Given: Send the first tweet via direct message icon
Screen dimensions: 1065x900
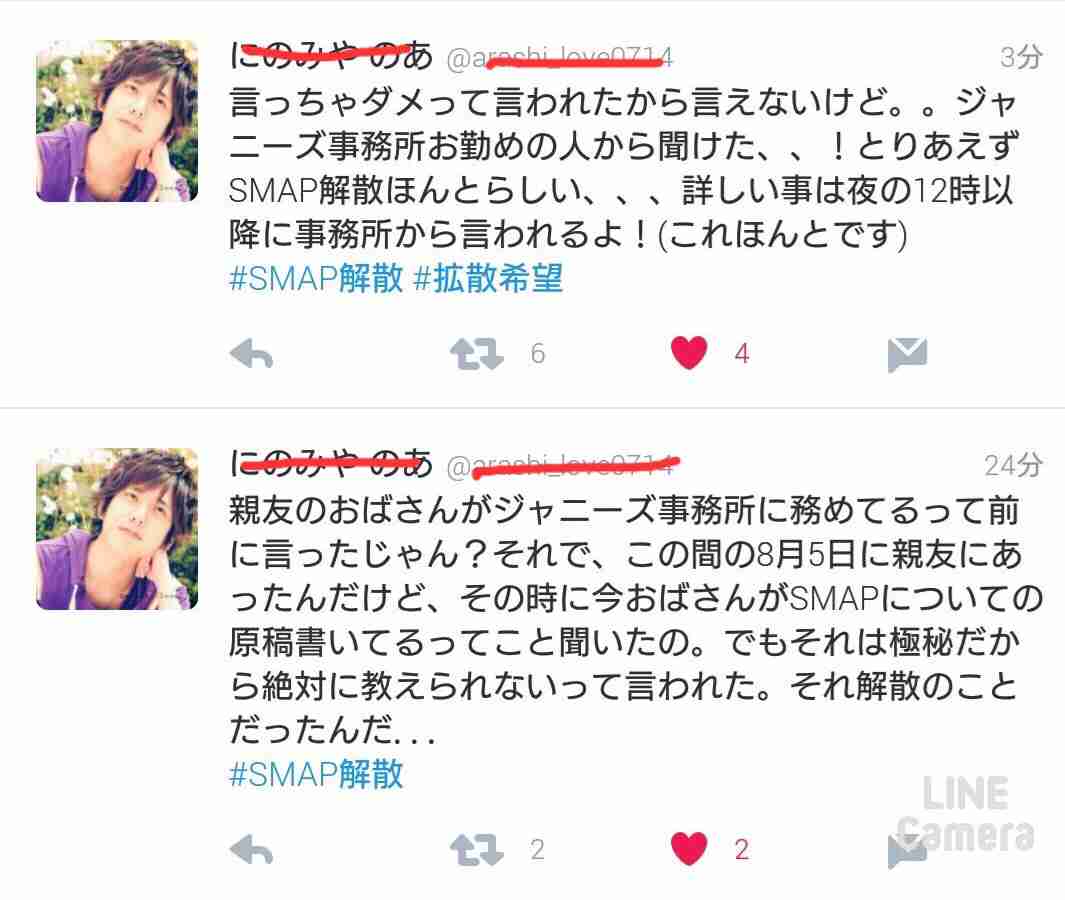Looking at the screenshot, I should coord(907,354).
